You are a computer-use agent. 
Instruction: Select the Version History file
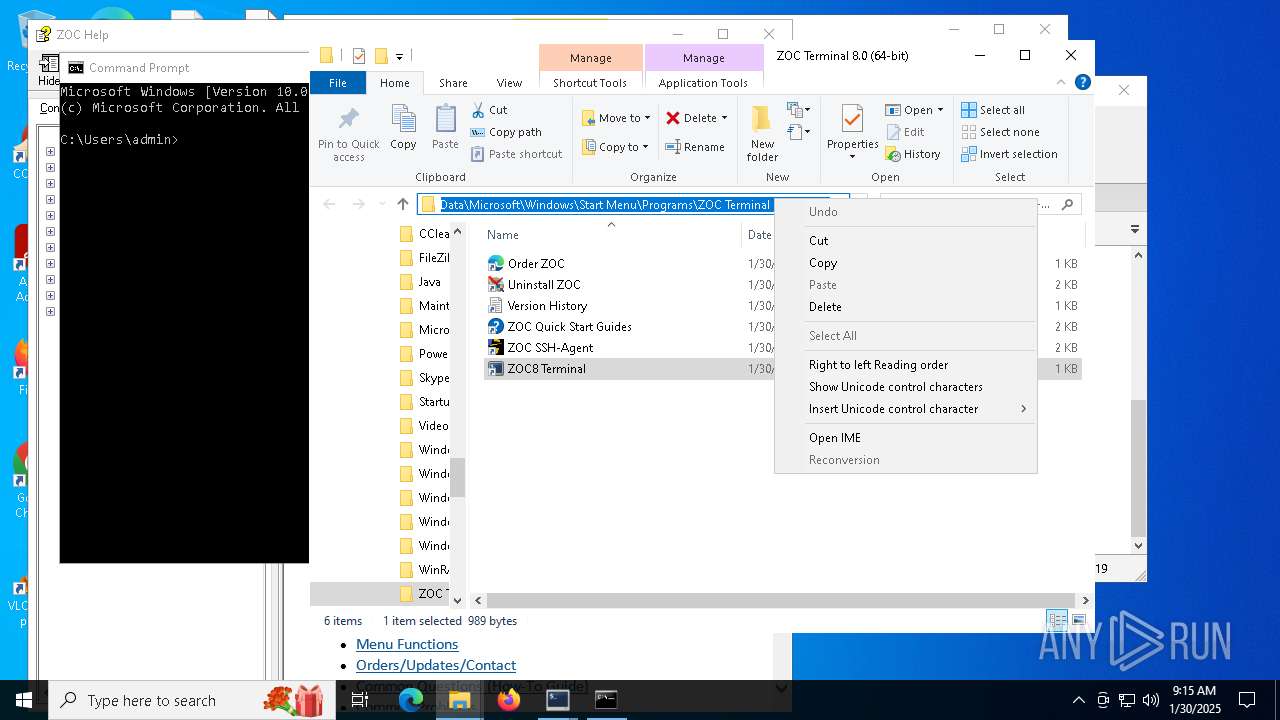click(x=547, y=306)
